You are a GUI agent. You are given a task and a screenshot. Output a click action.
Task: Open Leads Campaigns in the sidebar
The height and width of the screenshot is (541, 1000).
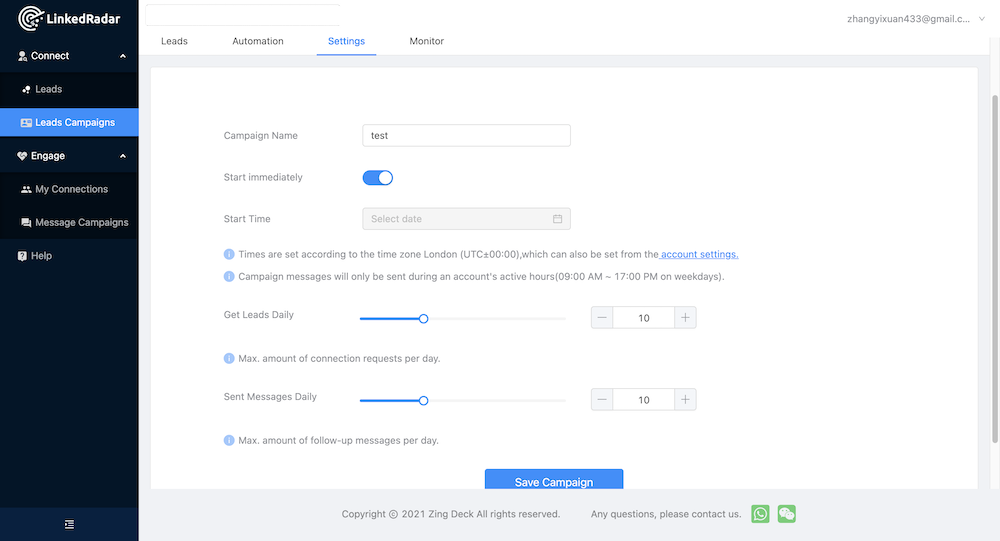69,122
